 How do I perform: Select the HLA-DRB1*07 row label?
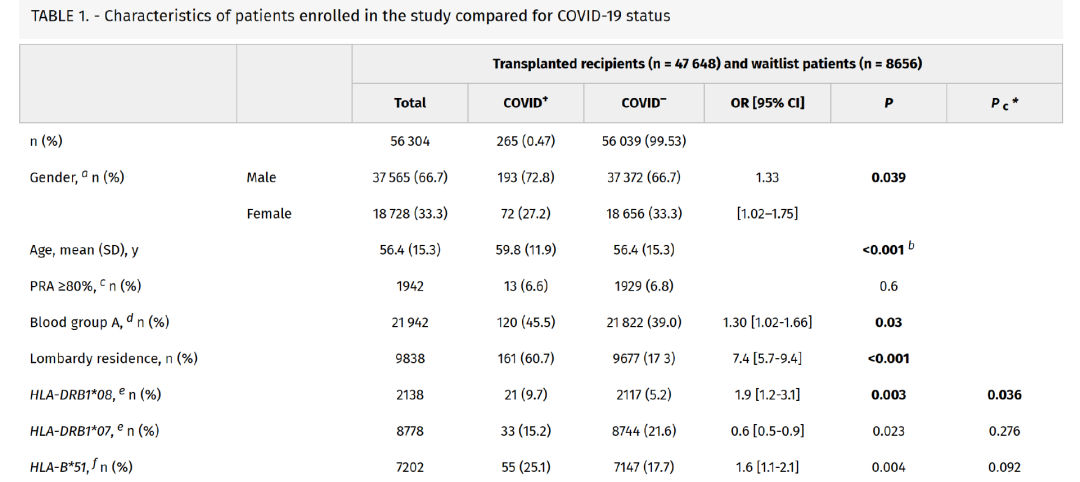click(95, 430)
